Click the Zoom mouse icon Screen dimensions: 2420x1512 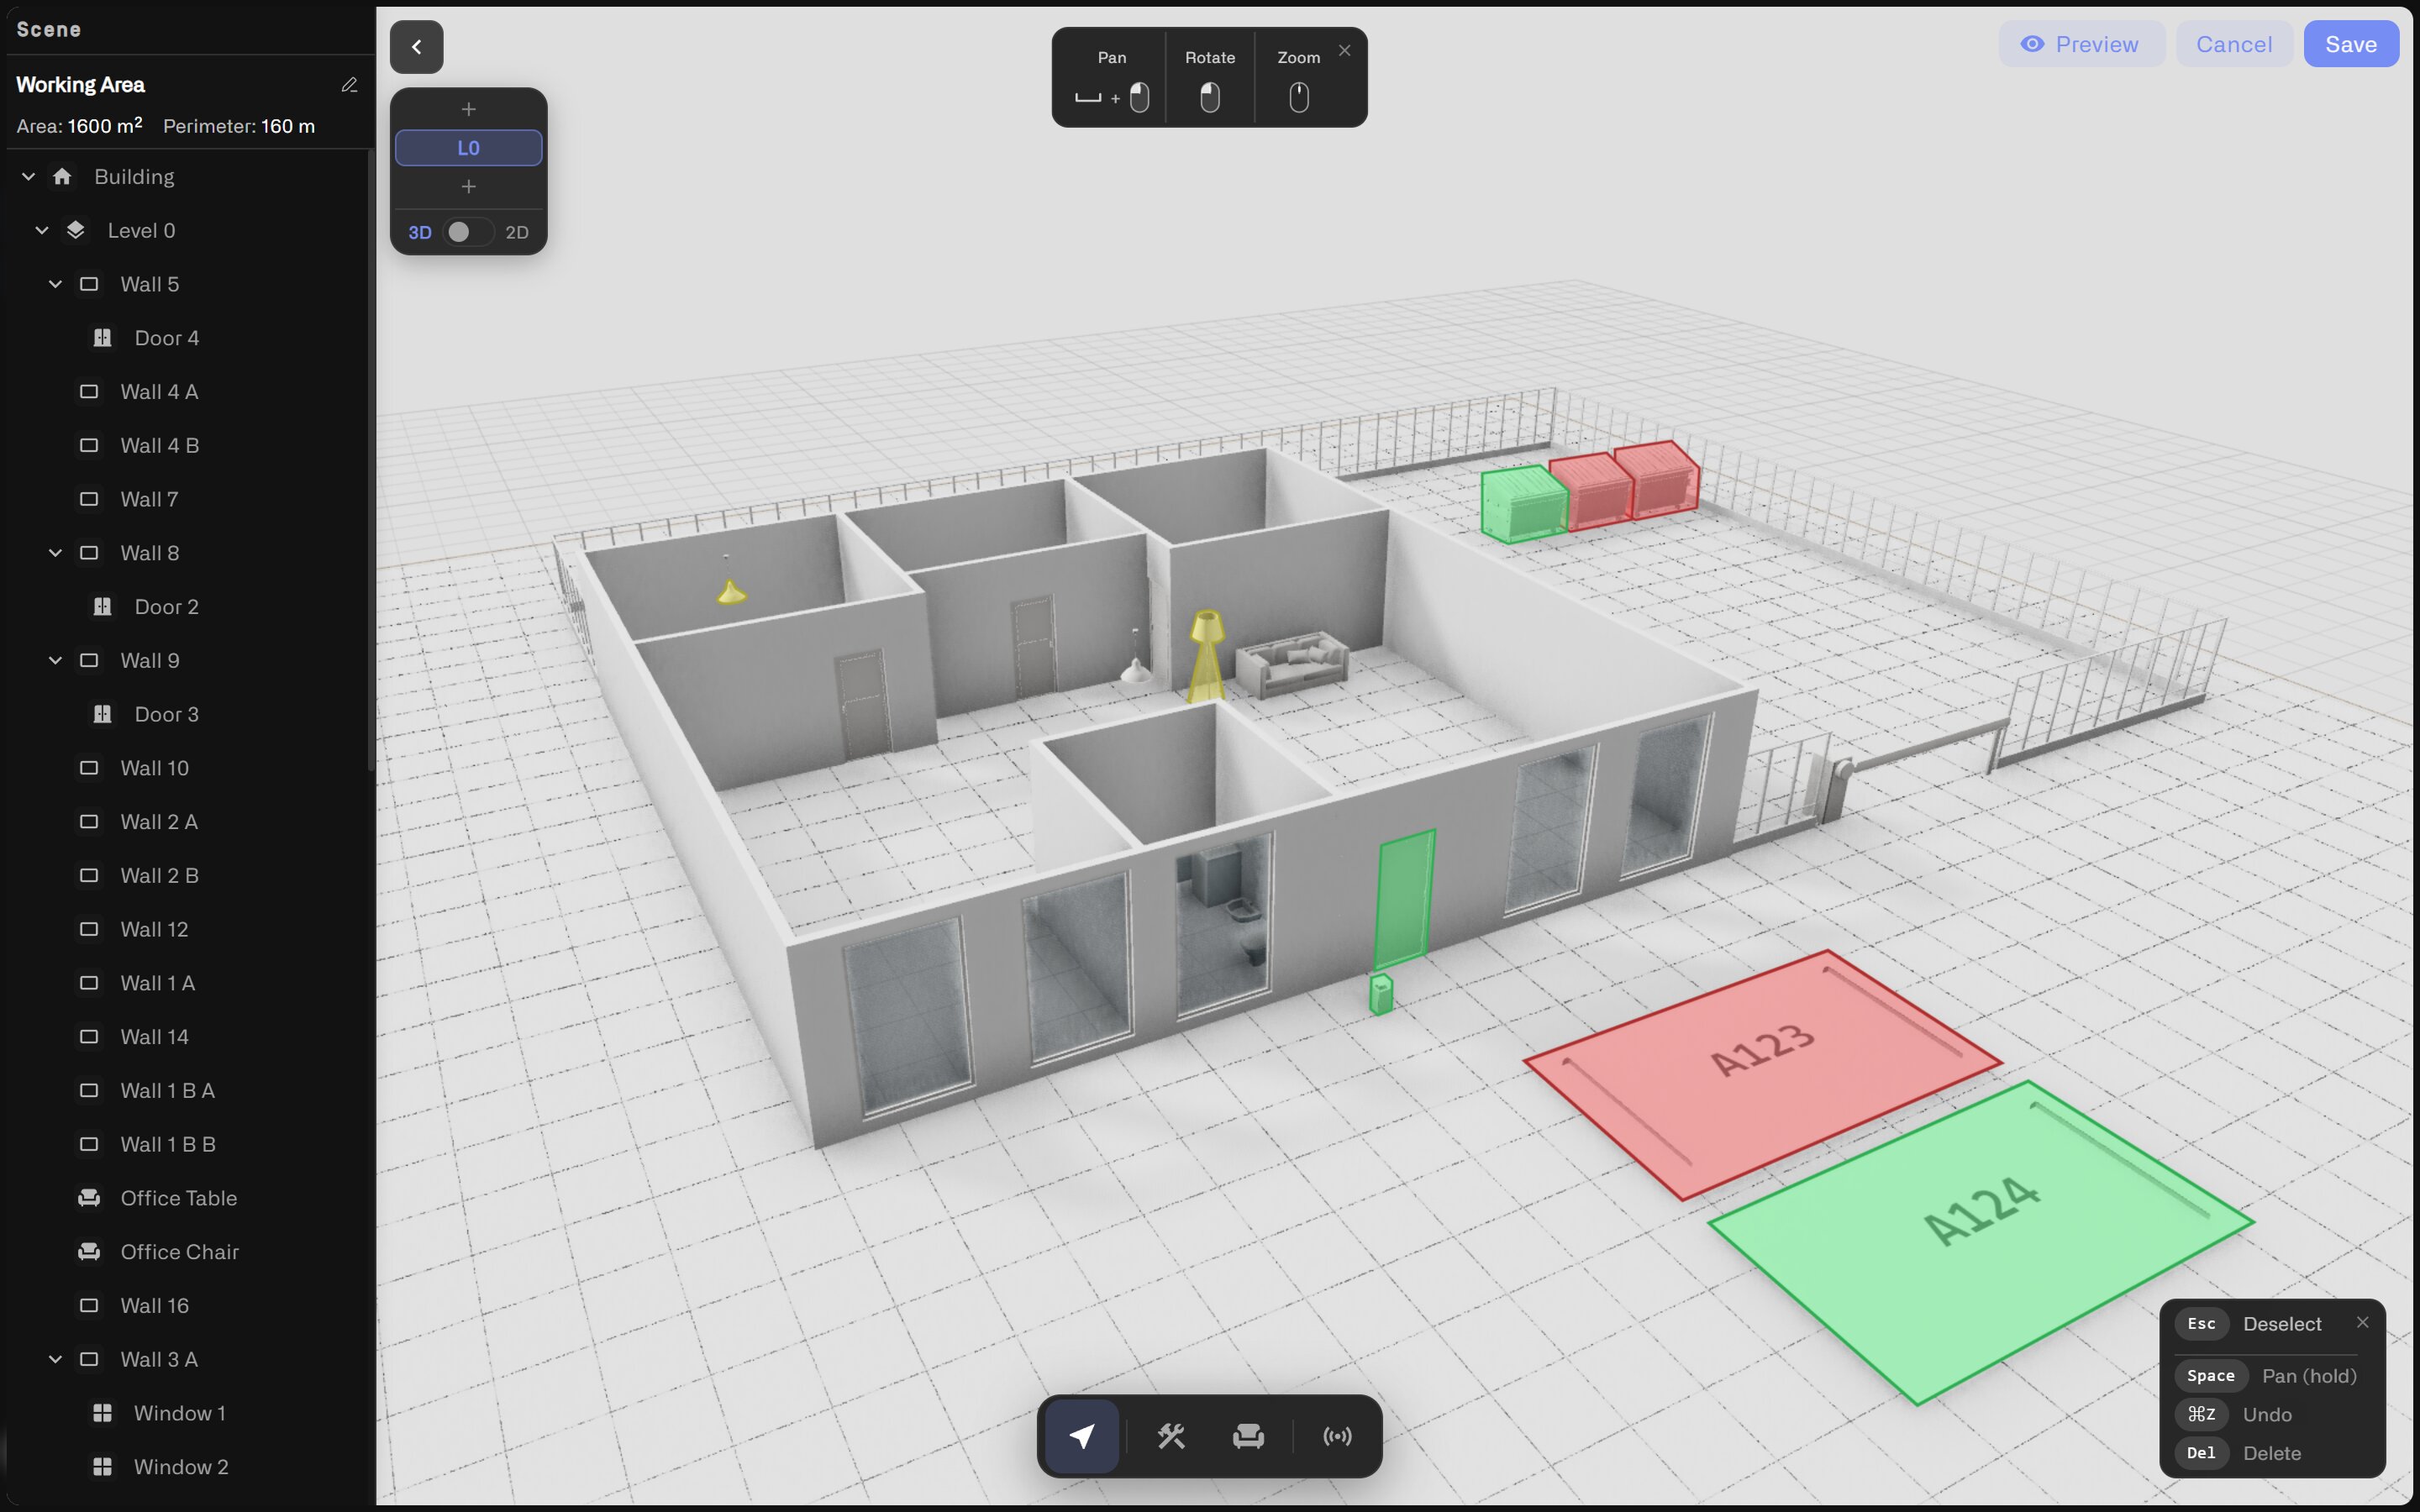coord(1299,98)
